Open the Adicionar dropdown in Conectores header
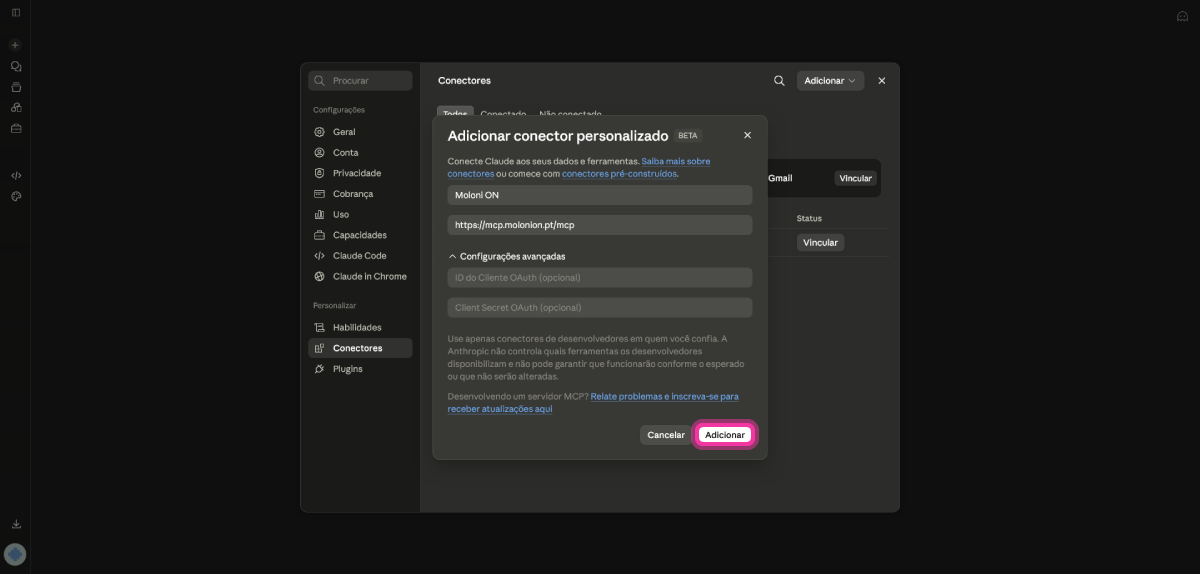Screen dimensions: 1200x574 click(x=830, y=81)
